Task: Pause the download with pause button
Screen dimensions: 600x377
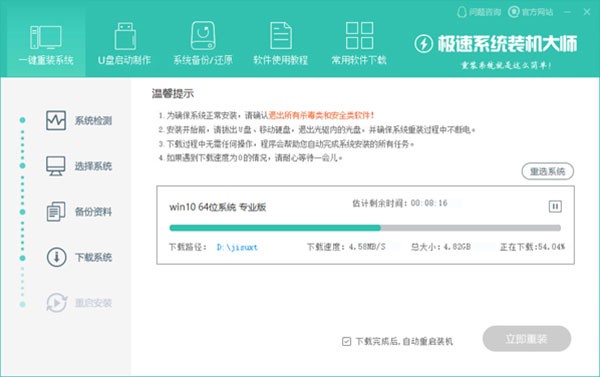Action: 555,207
